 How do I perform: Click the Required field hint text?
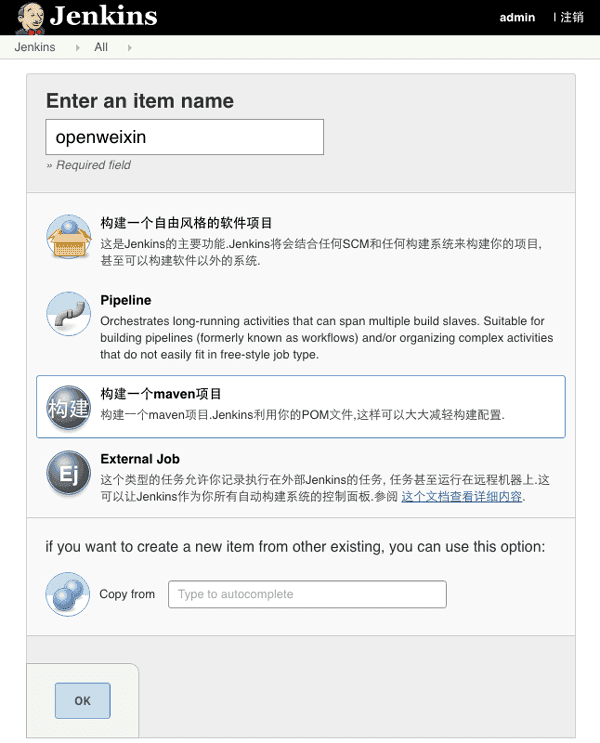click(x=89, y=165)
